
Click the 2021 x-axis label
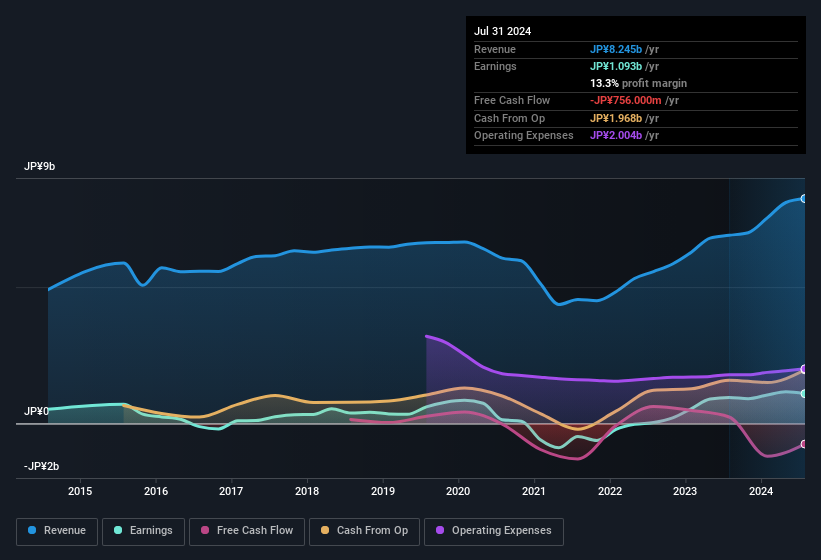pos(534,491)
